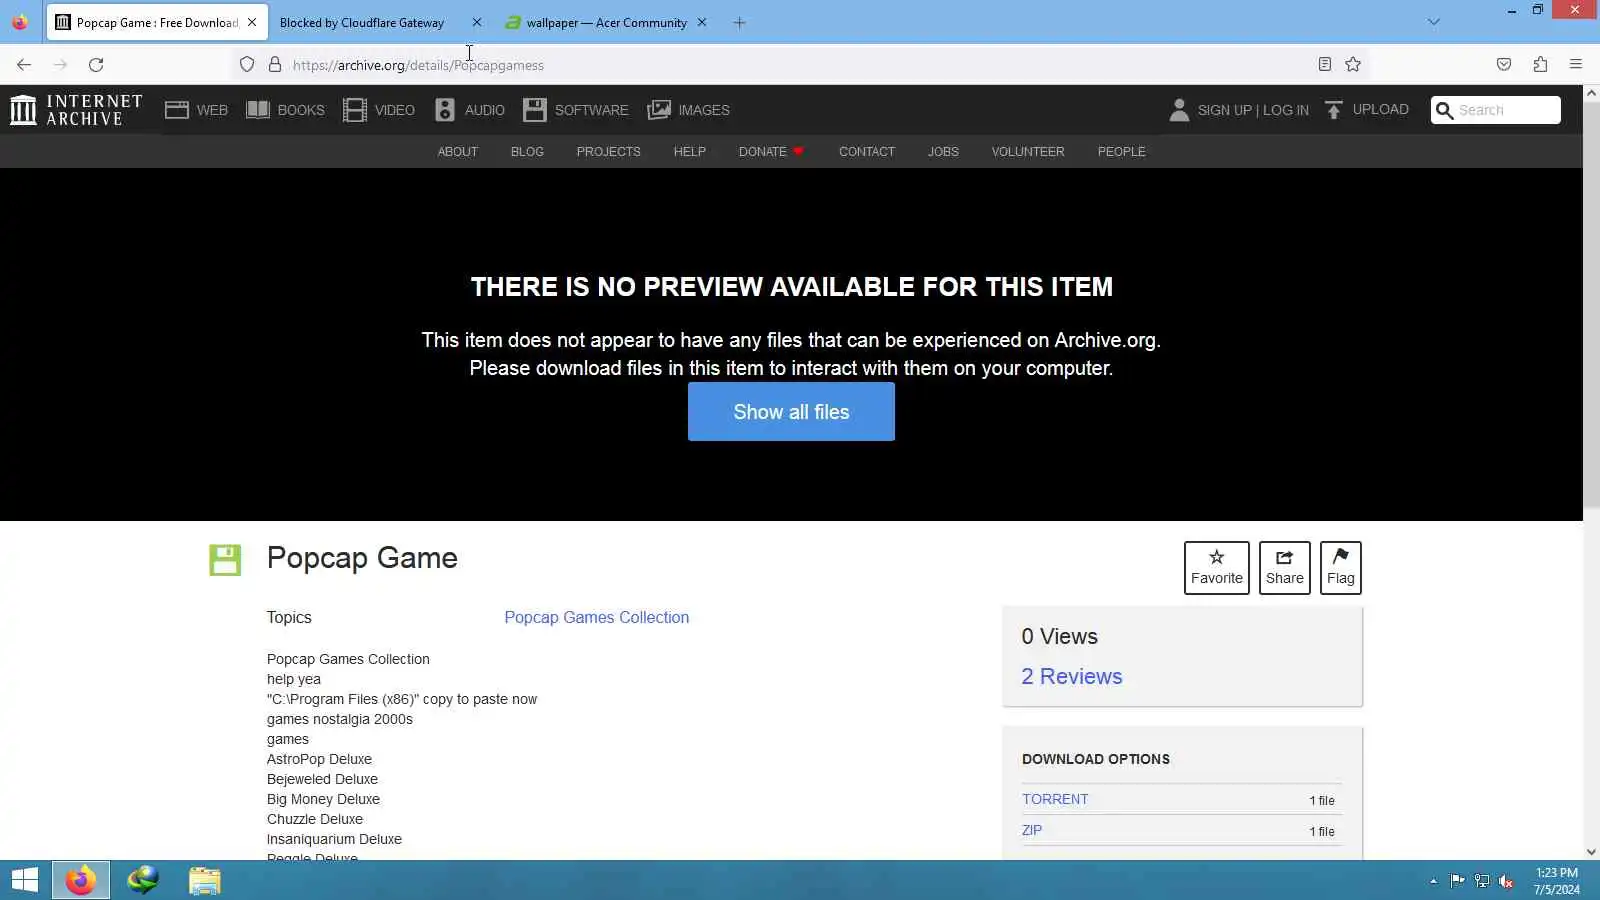Click the search magnifier icon
Image resolution: width=1600 pixels, height=900 pixels.
[x=1444, y=110]
